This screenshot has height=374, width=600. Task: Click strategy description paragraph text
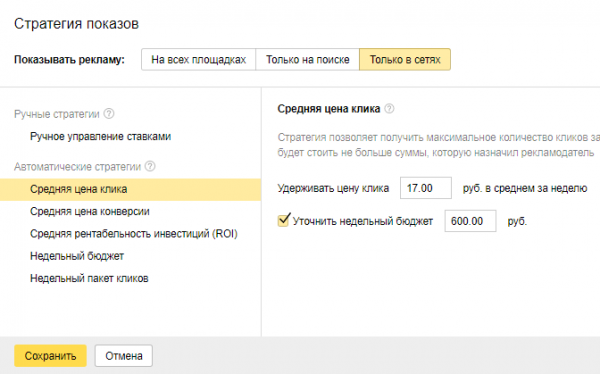[439, 145]
